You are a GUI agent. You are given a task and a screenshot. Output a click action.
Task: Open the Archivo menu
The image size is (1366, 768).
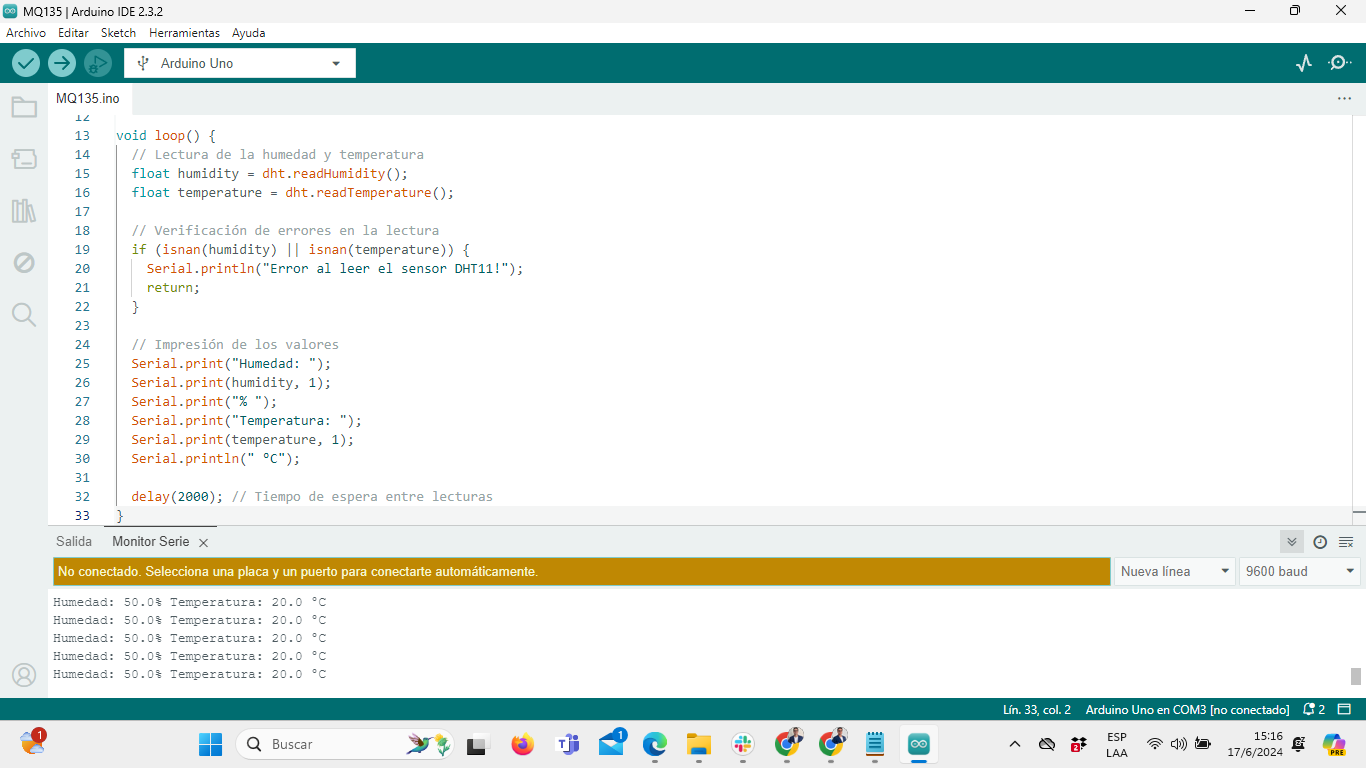pos(26,33)
